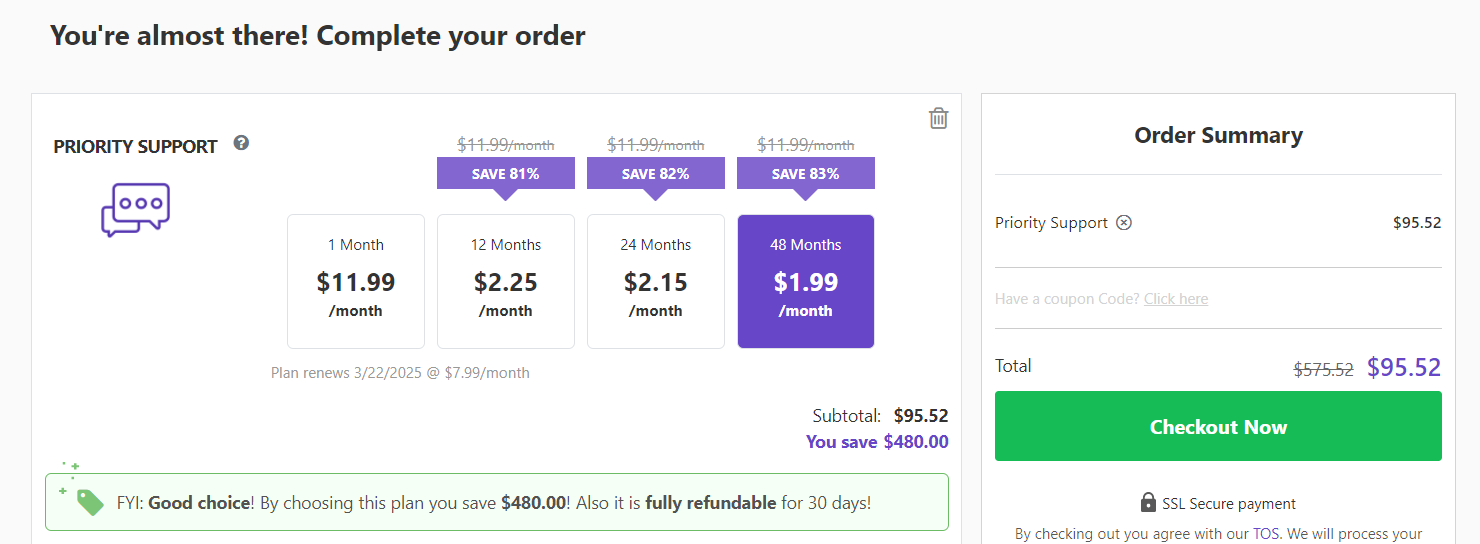
Task: Click the Priority Support chat bubbles icon
Action: click(136, 210)
